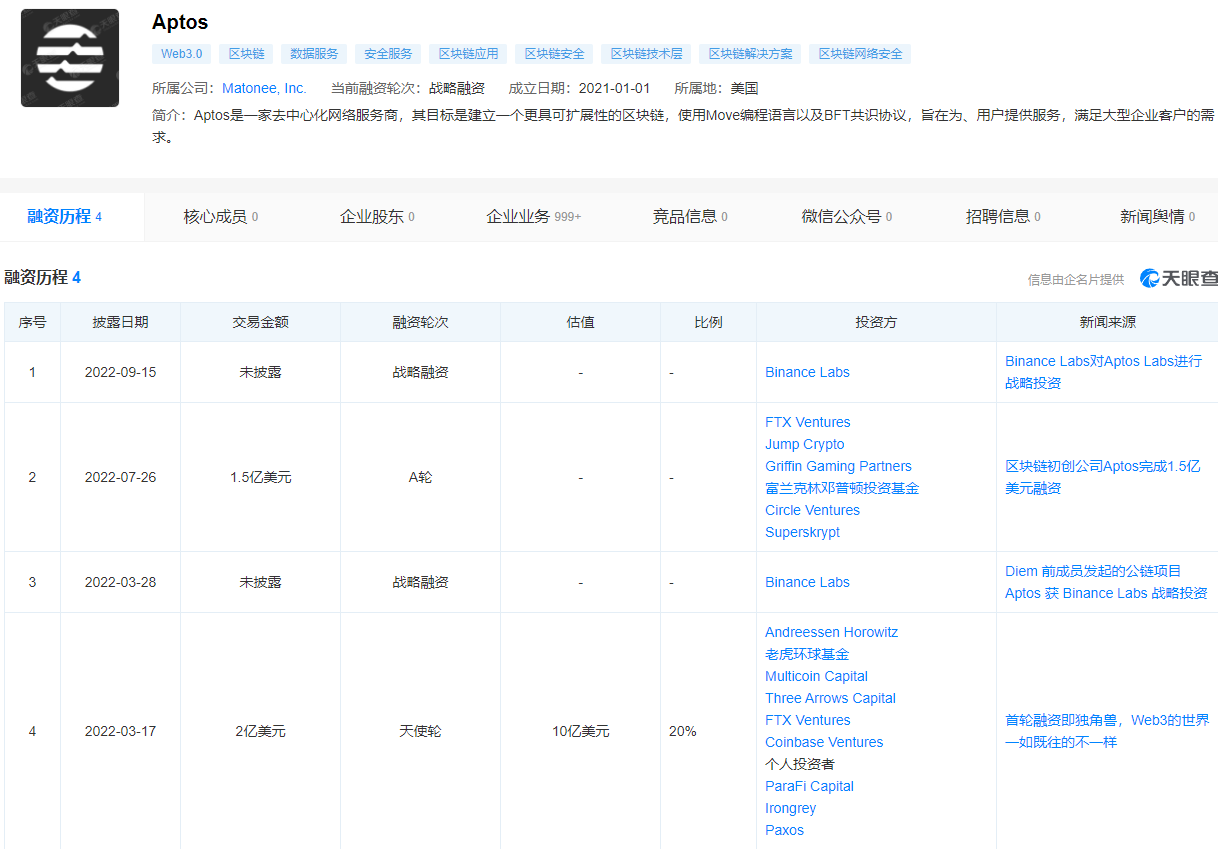
Task: Open Binance Labs investor in the 2022-09-15 row
Action: click(807, 372)
